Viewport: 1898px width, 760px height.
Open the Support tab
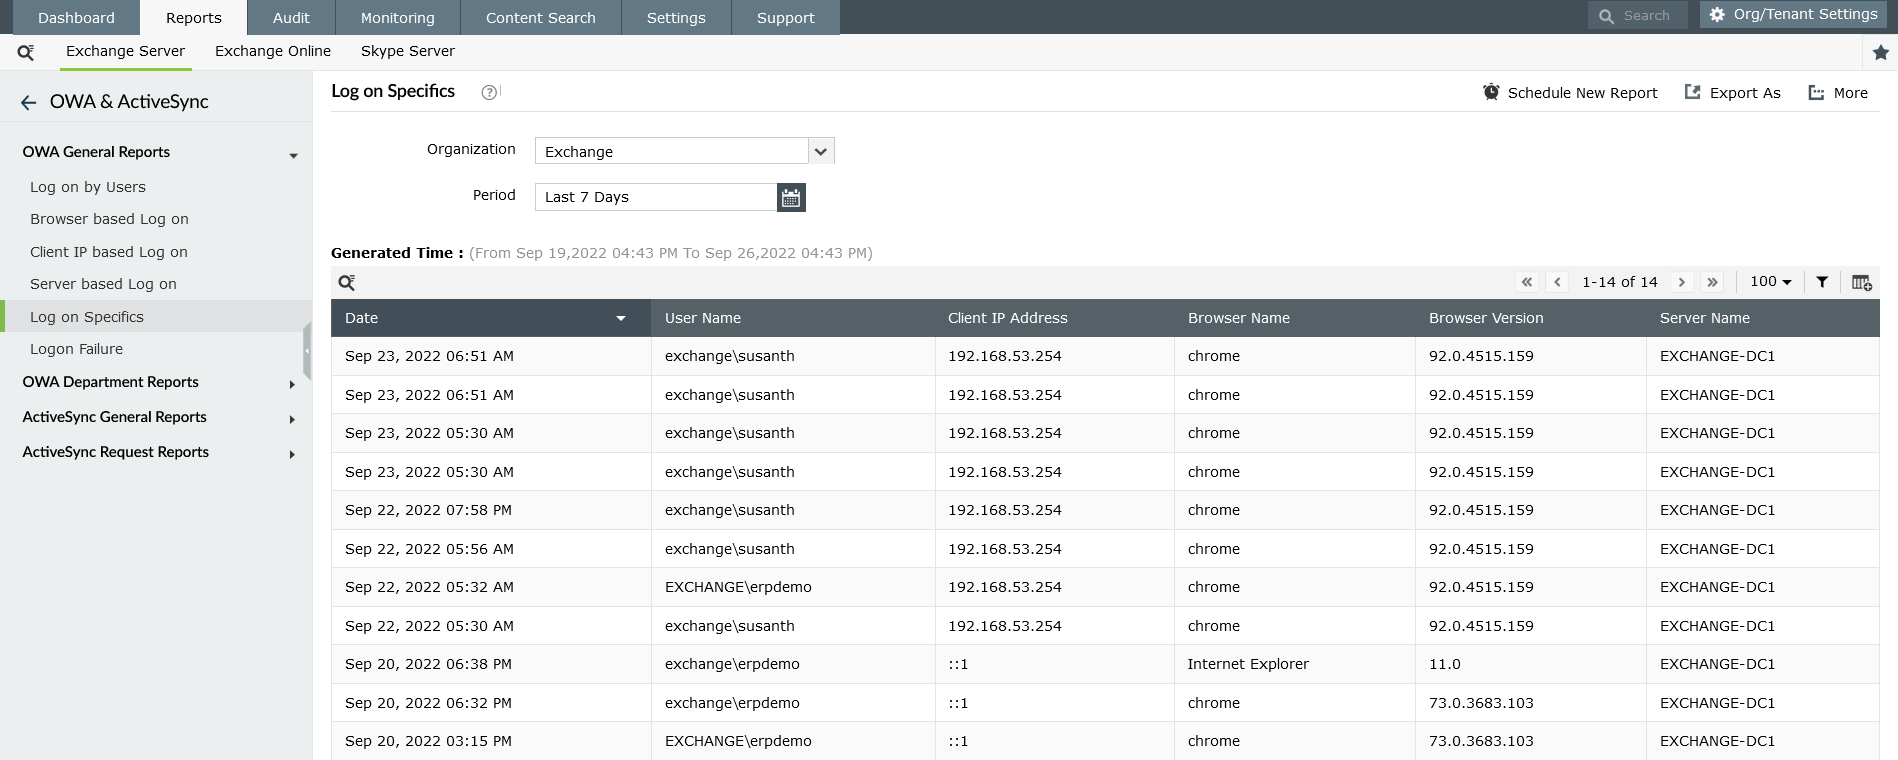[786, 18]
